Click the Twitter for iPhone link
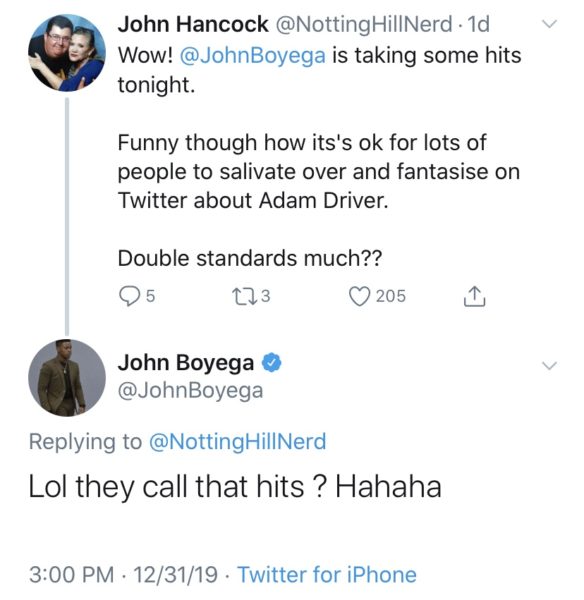The height and width of the screenshot is (600, 584). pos(327,574)
